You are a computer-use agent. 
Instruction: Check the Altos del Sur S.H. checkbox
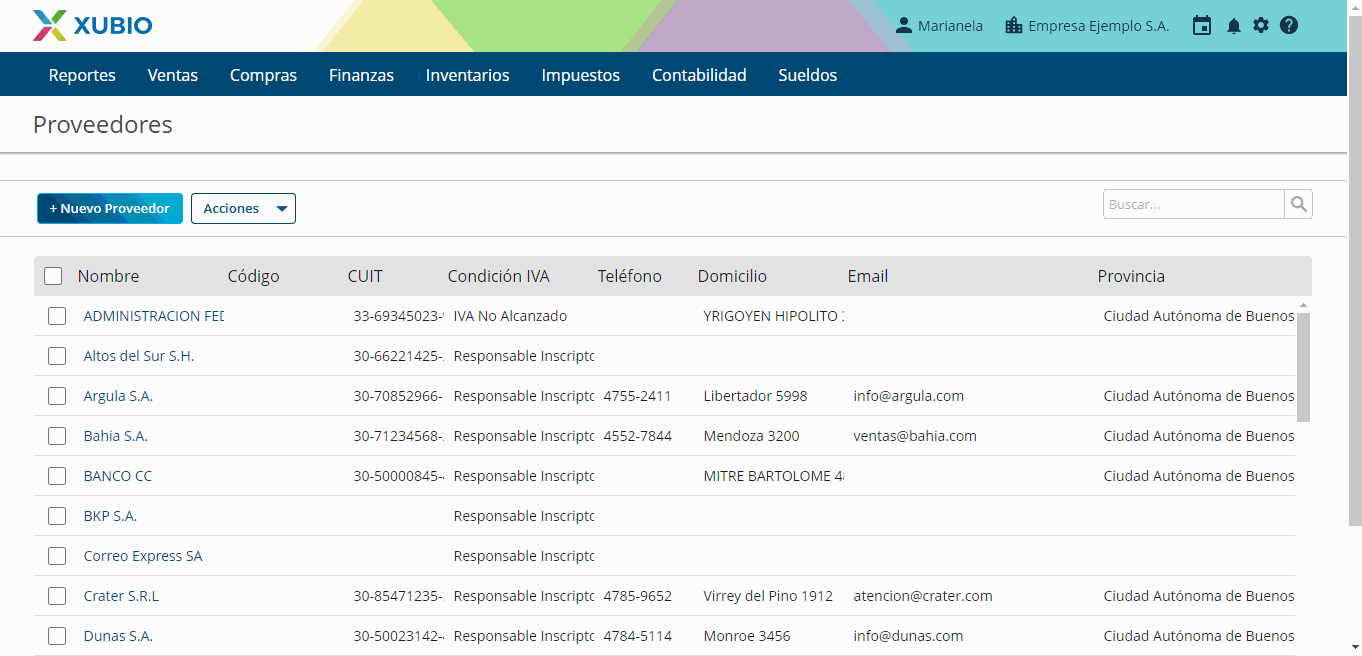click(x=57, y=356)
